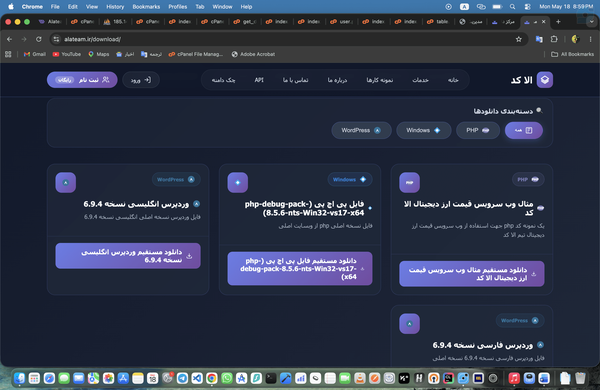The width and height of the screenshot is (600, 390).
Task: Bookmark this page with the star icon
Action: click(518, 39)
